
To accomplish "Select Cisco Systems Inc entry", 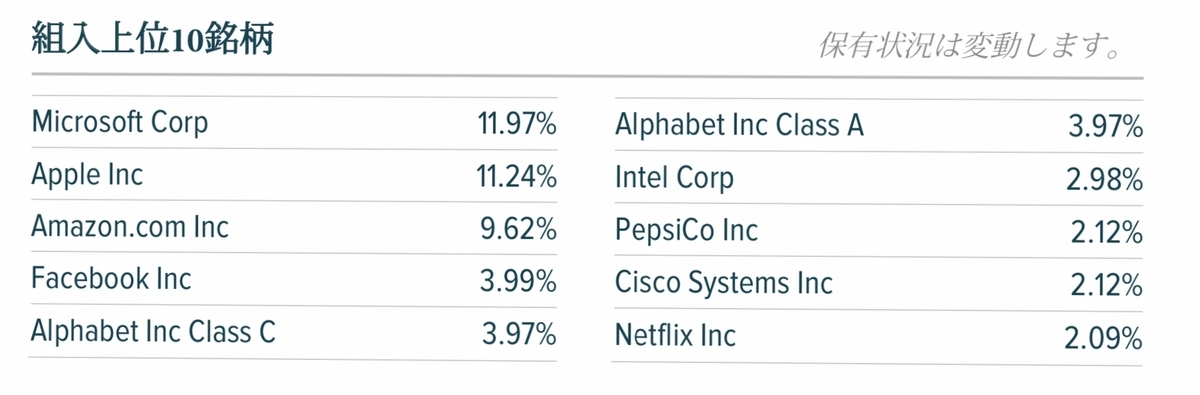I will (723, 284).
